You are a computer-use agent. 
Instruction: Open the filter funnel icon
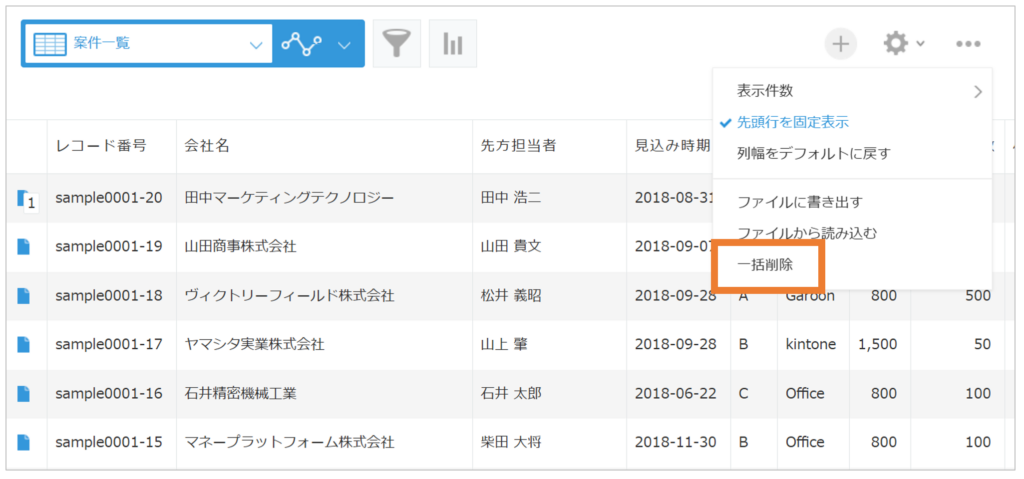coord(396,44)
